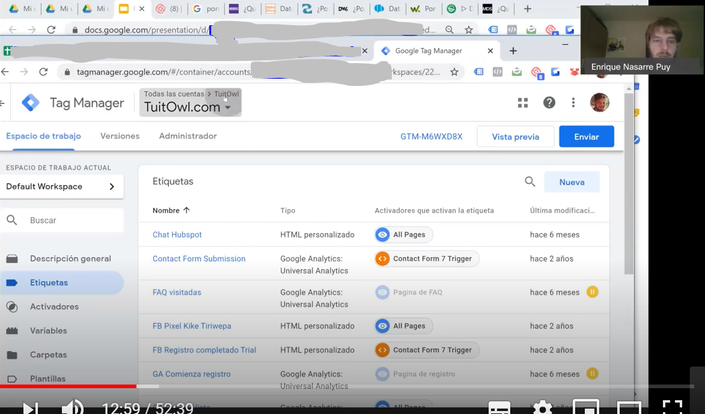The height and width of the screenshot is (414, 705).
Task: Click Contact Form 7 Trigger on Contact Form Submission row
Action: click(x=427, y=258)
